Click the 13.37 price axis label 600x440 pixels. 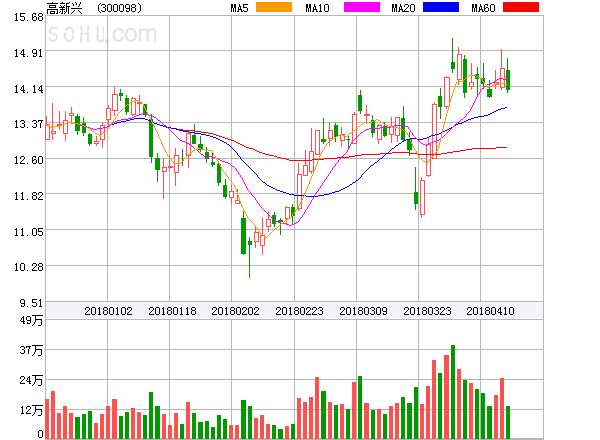(x=28, y=124)
